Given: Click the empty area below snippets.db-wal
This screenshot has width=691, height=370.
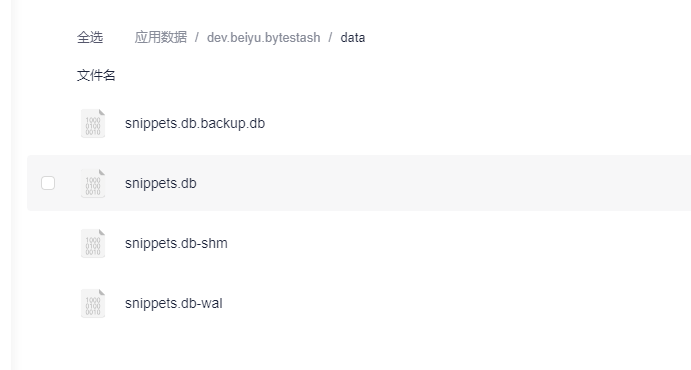Looking at the screenshot, I should (x=353, y=350).
